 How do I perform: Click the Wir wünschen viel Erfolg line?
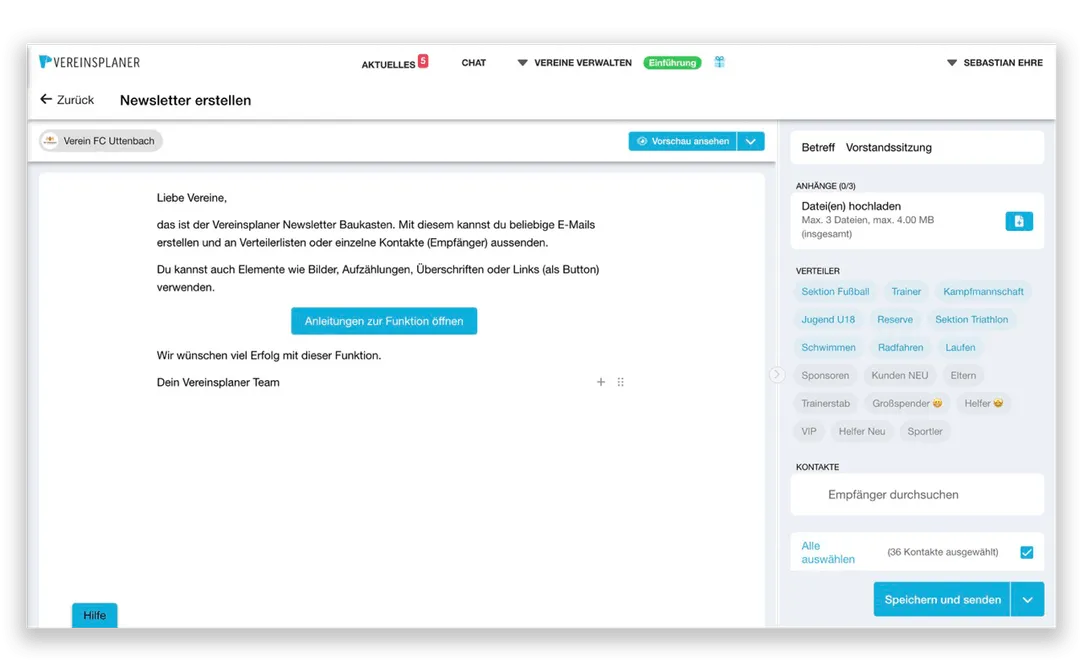tap(269, 356)
